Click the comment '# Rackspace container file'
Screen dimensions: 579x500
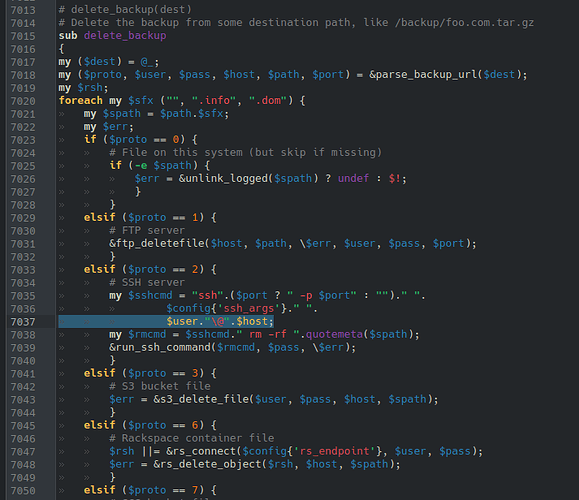191,438
